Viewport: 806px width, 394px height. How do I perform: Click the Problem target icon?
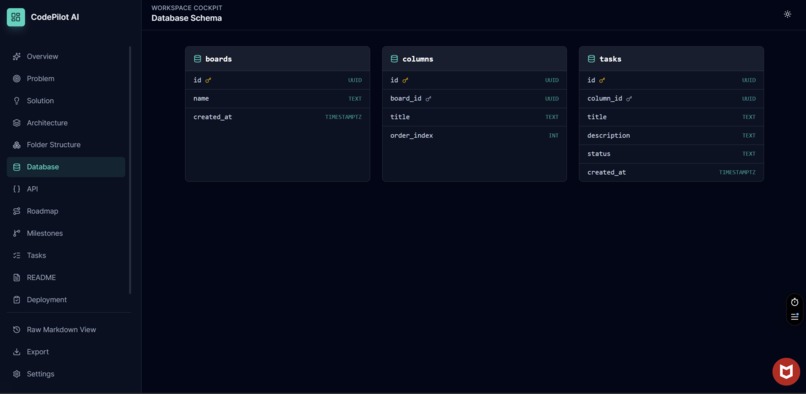[16, 79]
